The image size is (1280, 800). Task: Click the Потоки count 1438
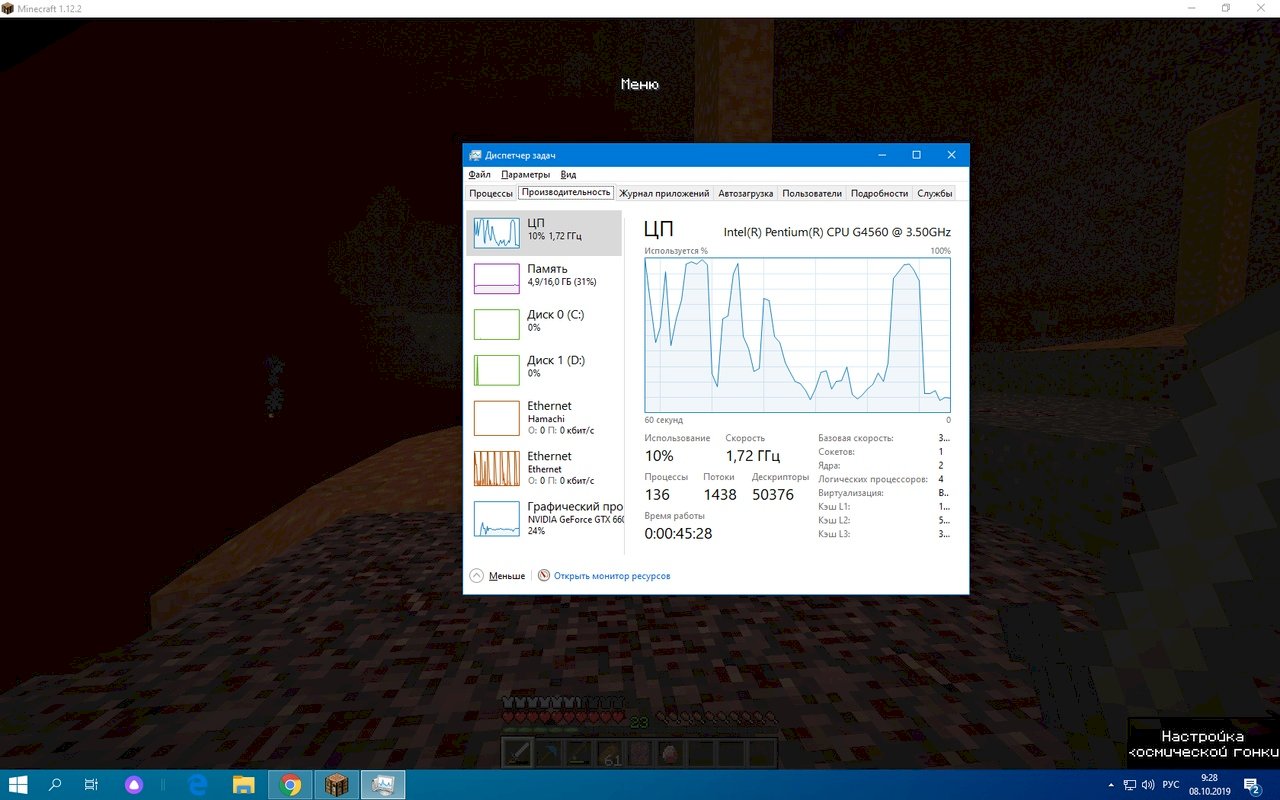tap(720, 494)
